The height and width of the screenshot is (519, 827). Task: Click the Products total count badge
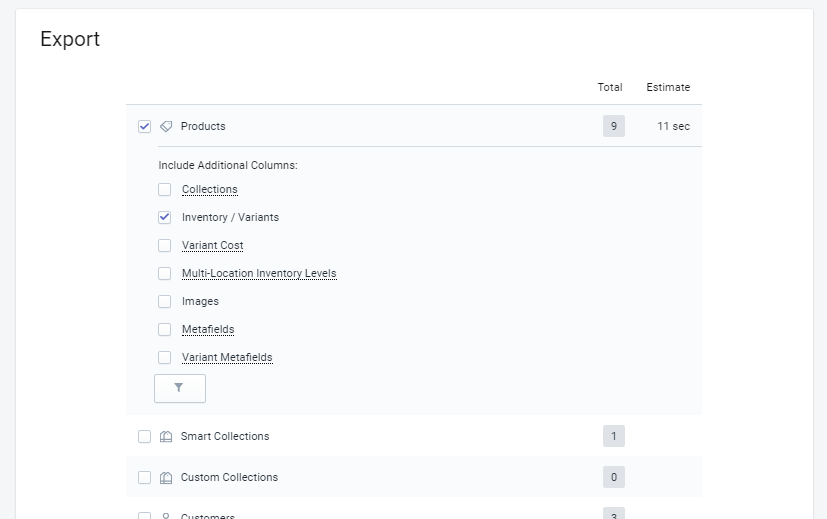click(613, 127)
